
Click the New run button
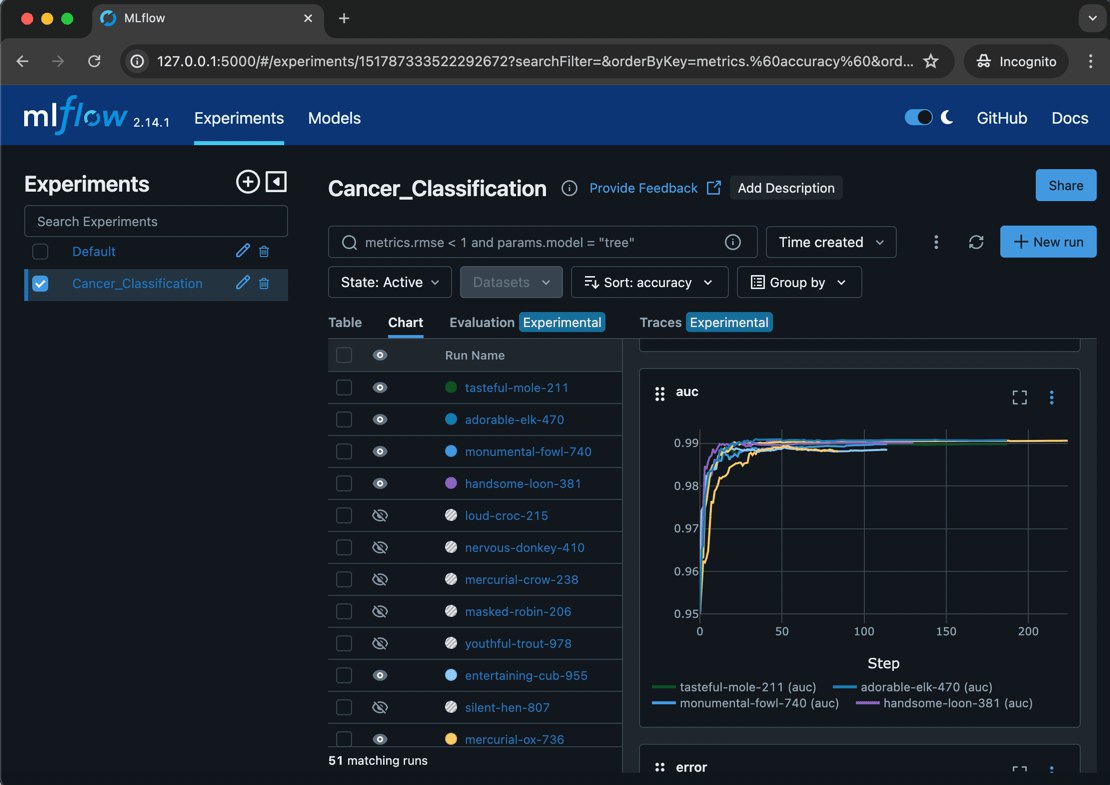point(1047,242)
